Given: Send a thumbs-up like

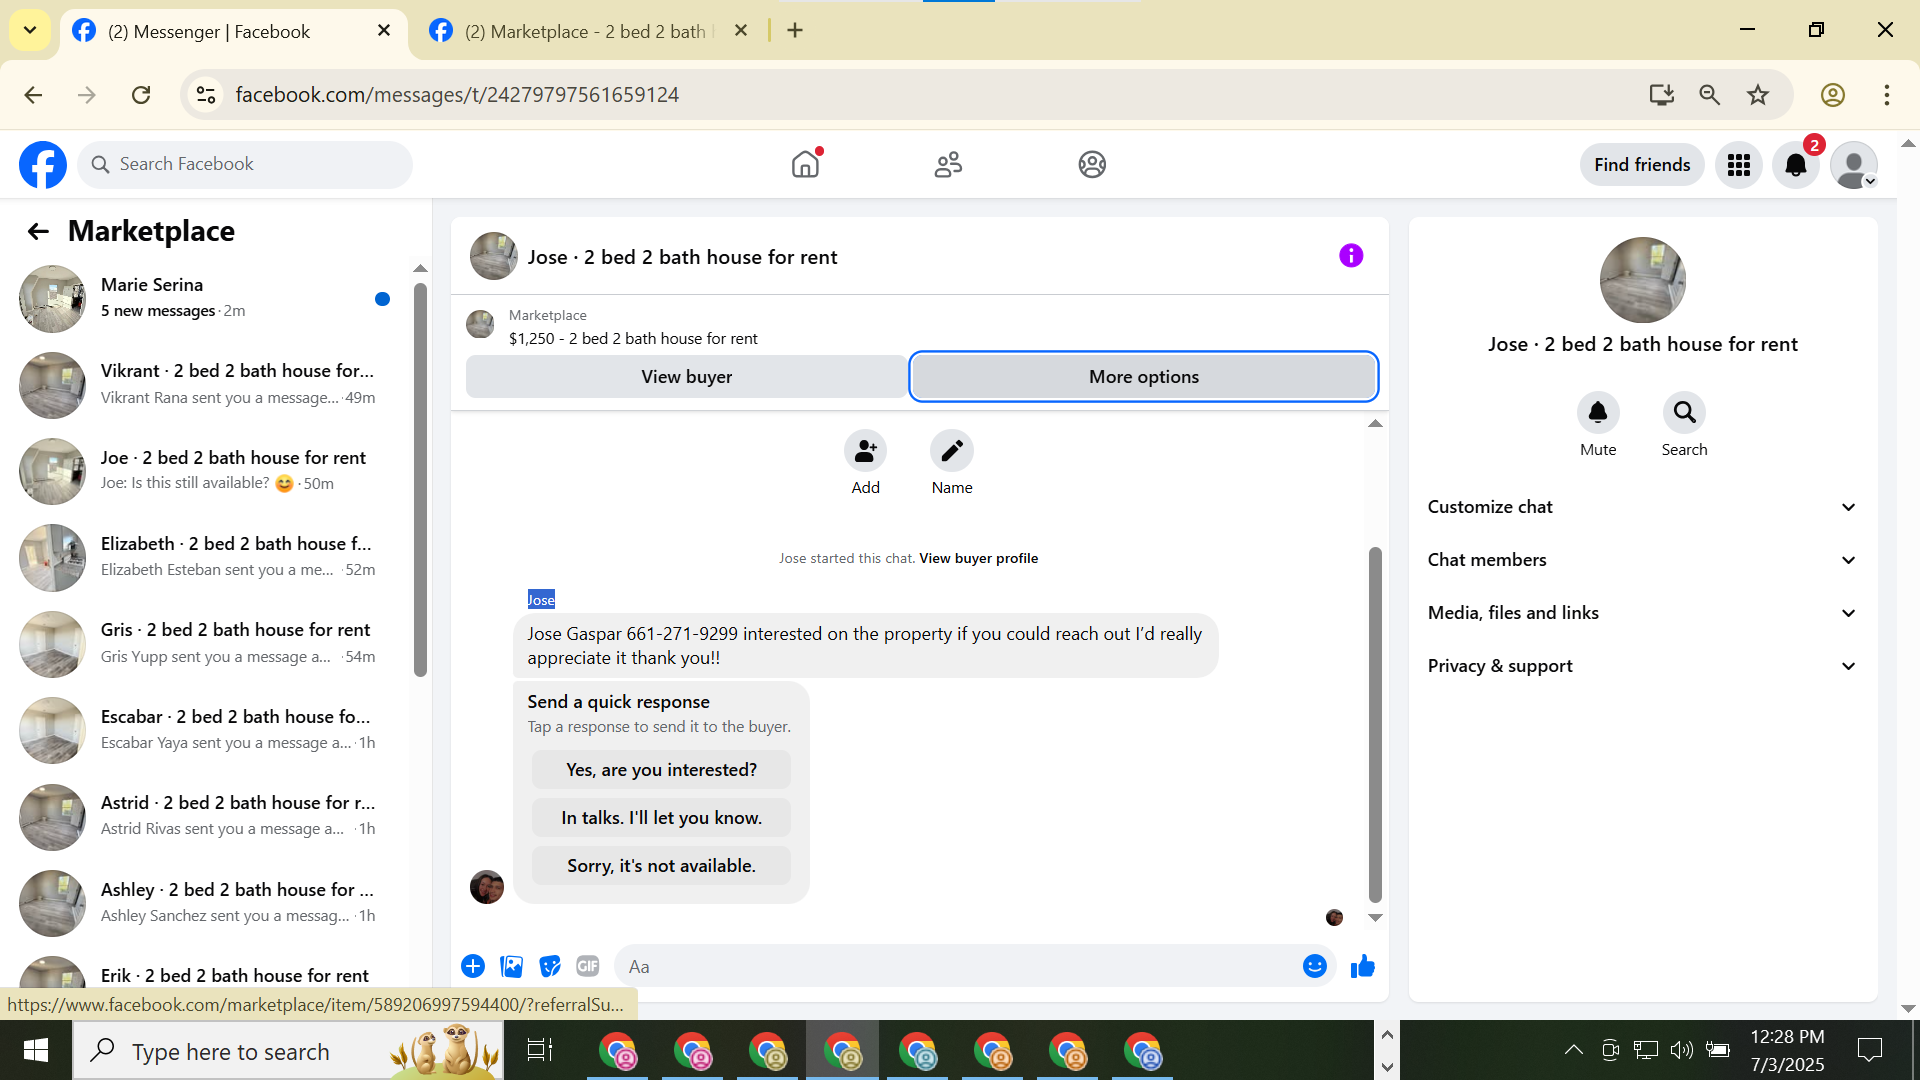Looking at the screenshot, I should [x=1362, y=966].
